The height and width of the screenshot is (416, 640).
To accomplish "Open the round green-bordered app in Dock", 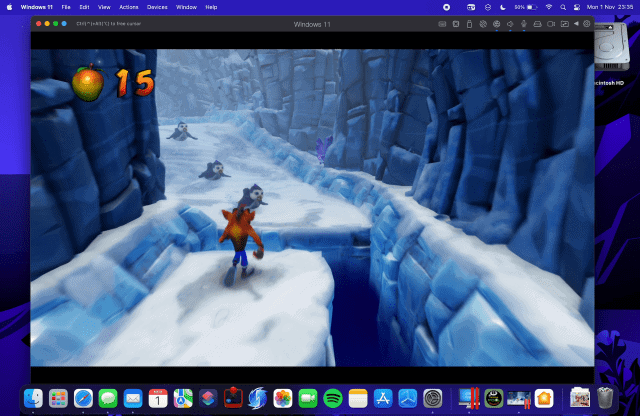I will tap(494, 398).
